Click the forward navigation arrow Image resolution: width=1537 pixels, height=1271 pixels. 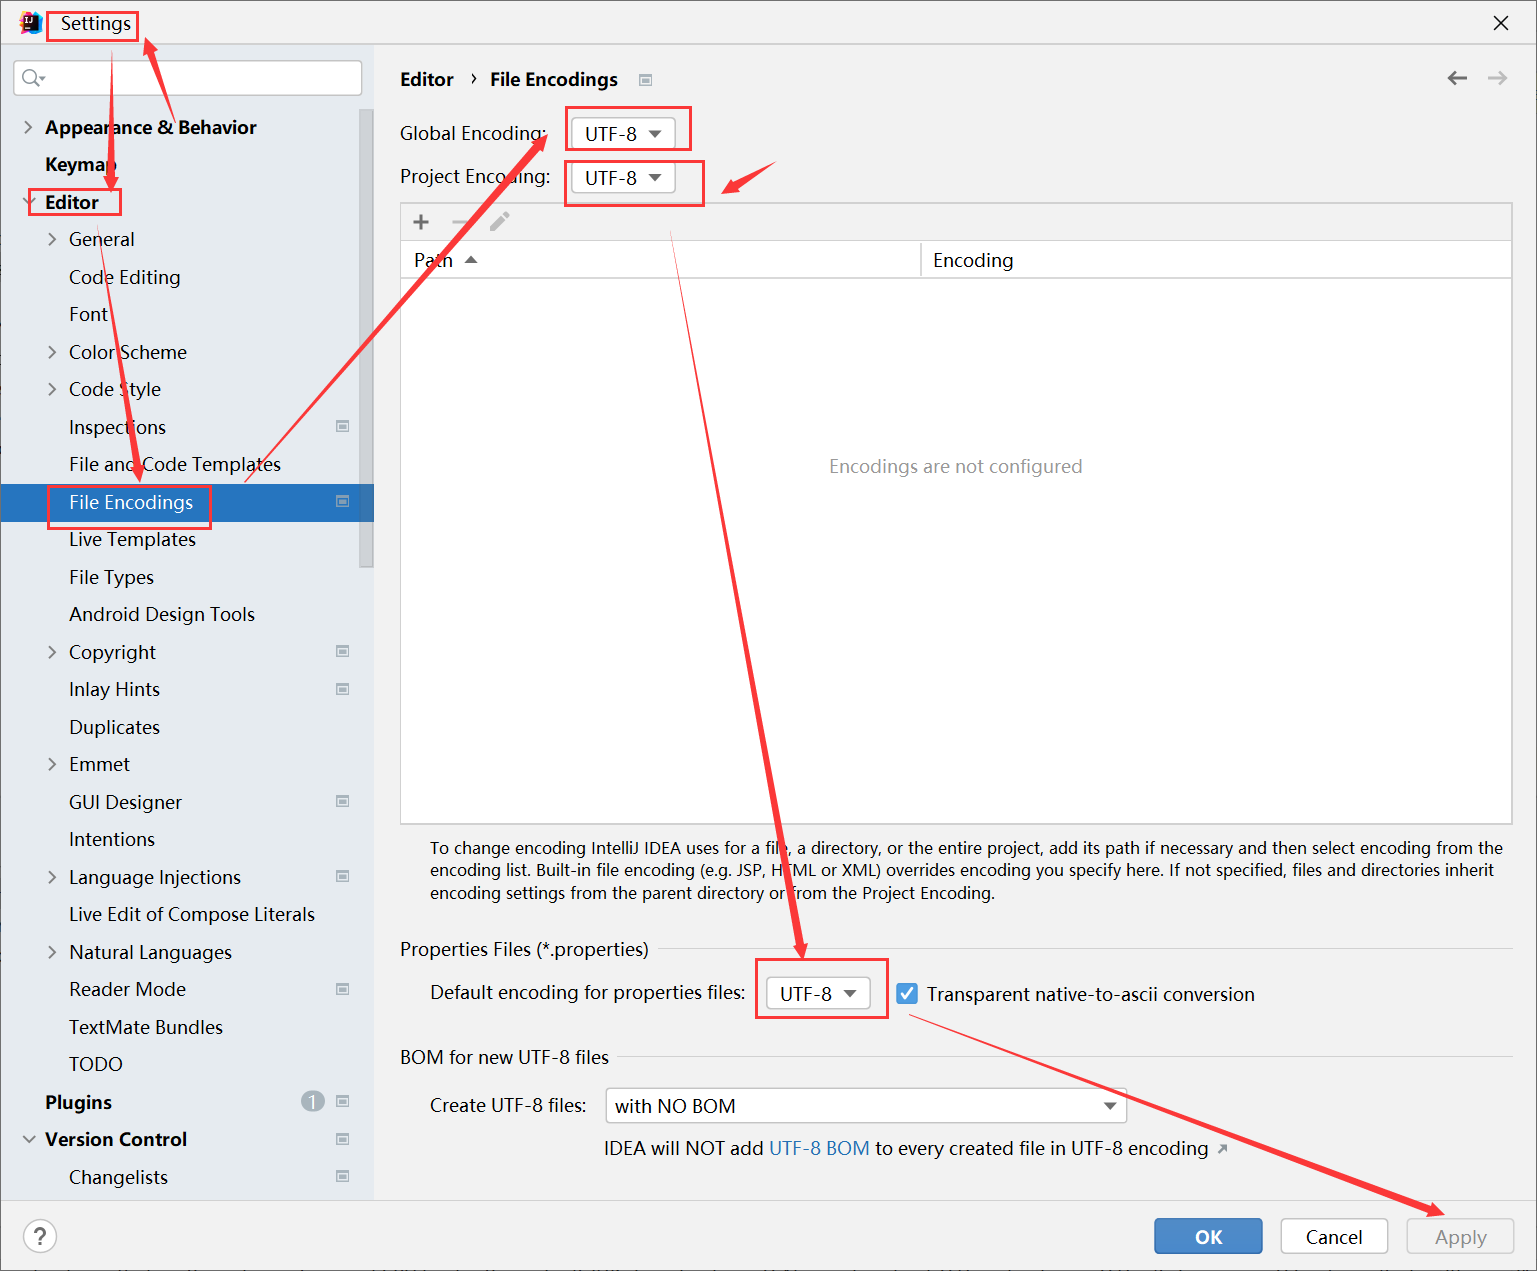coord(1497,78)
